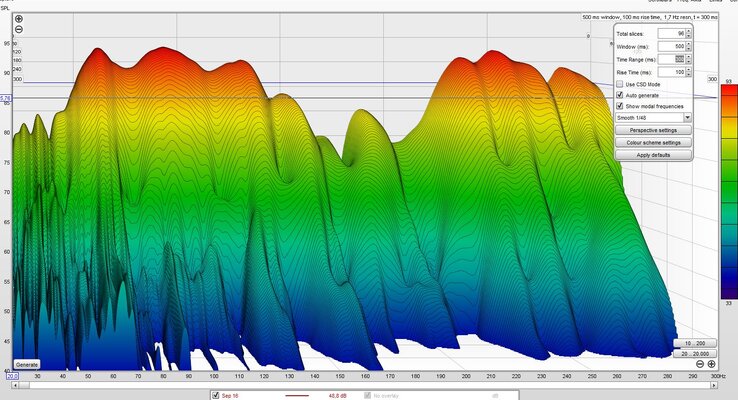Zoom in vertical axis with top-left plus icon

pyautogui.click(x=19, y=19)
